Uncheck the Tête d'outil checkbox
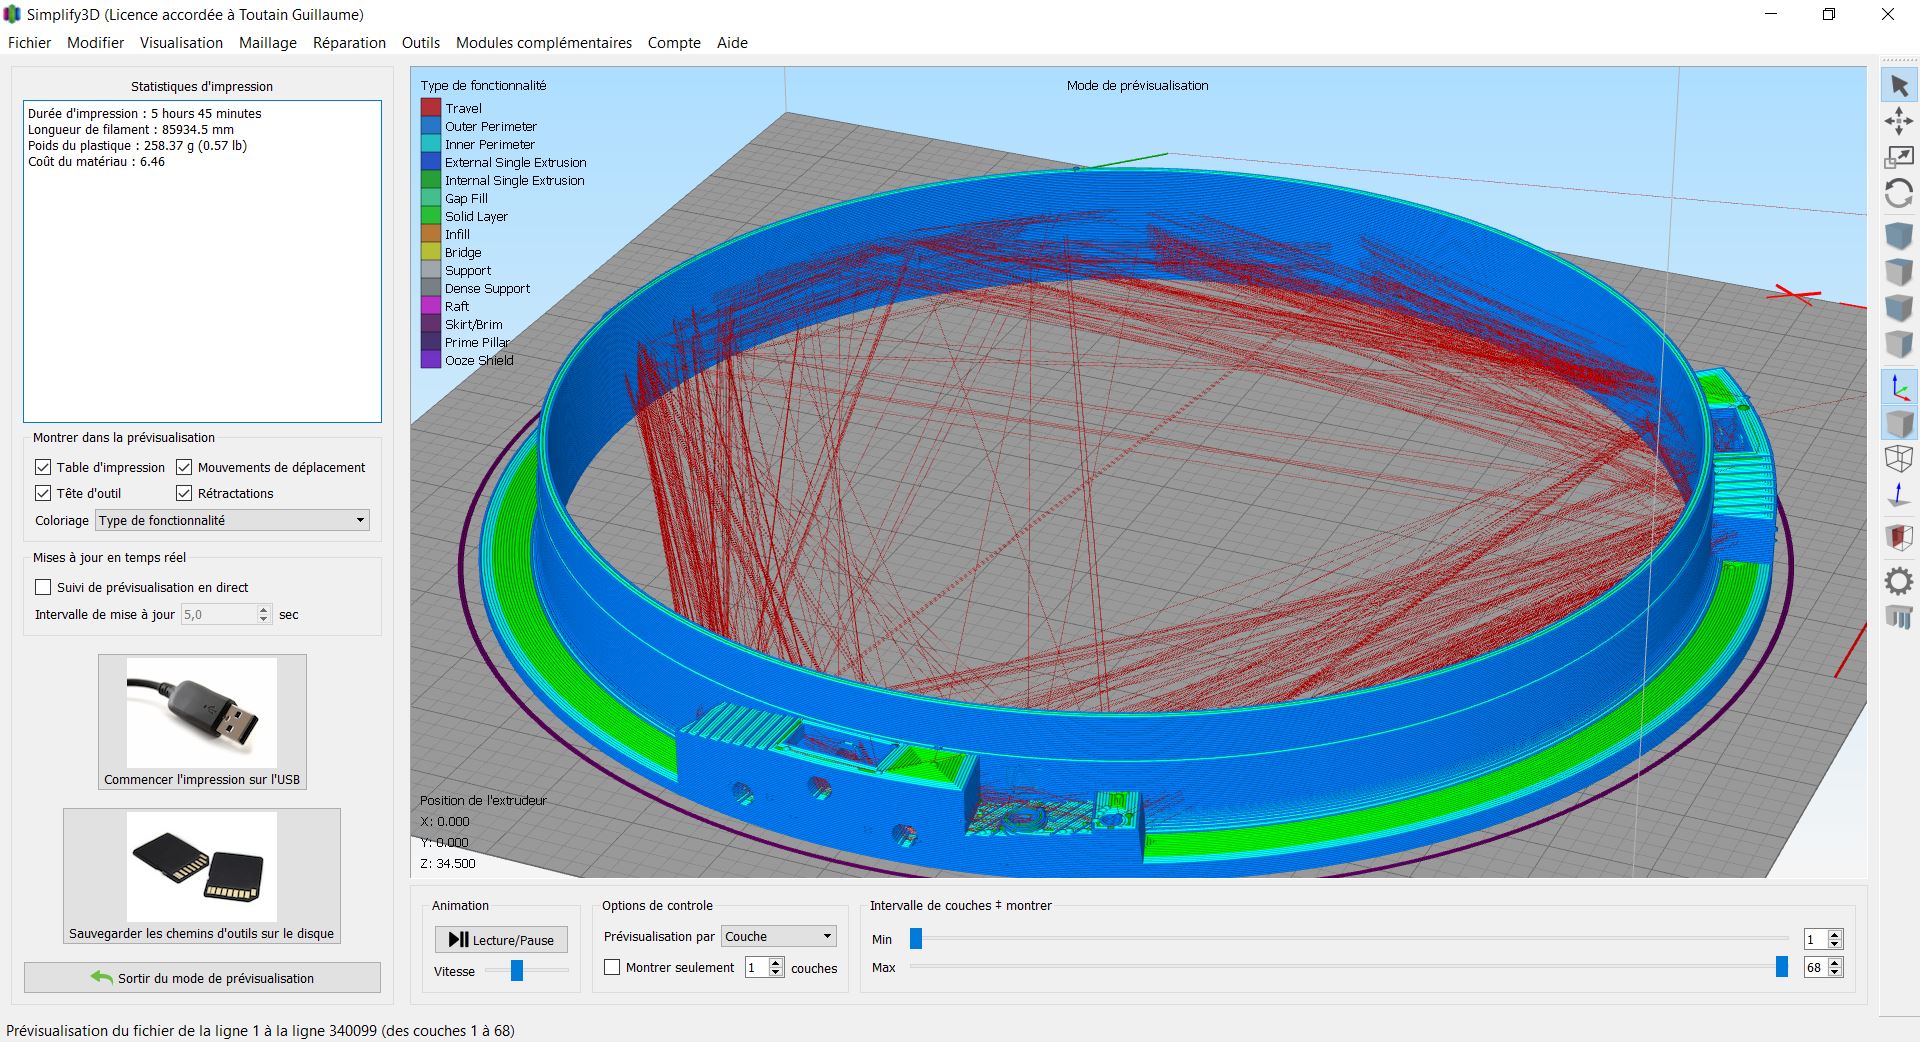The width and height of the screenshot is (1920, 1042). 43,493
